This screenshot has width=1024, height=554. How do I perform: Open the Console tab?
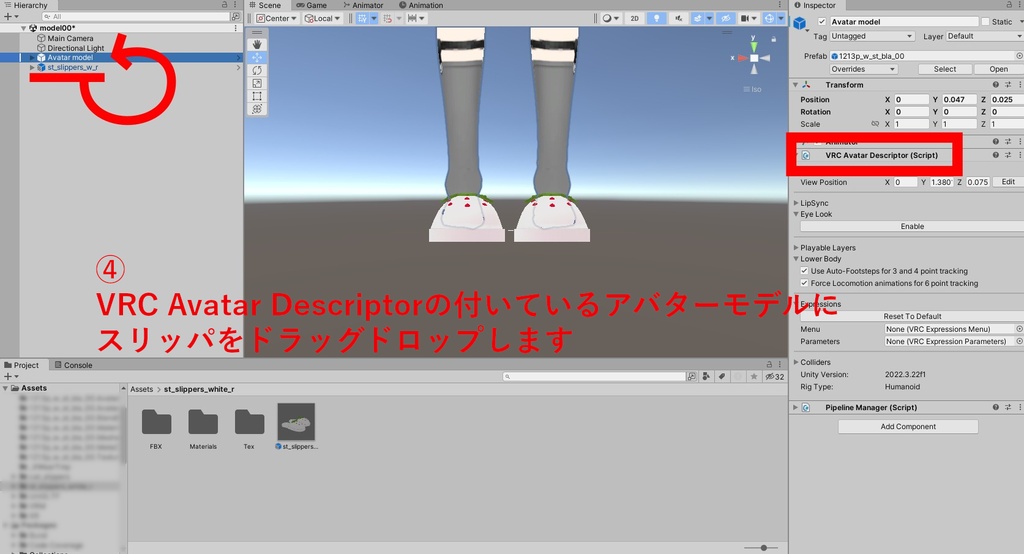pos(74,365)
